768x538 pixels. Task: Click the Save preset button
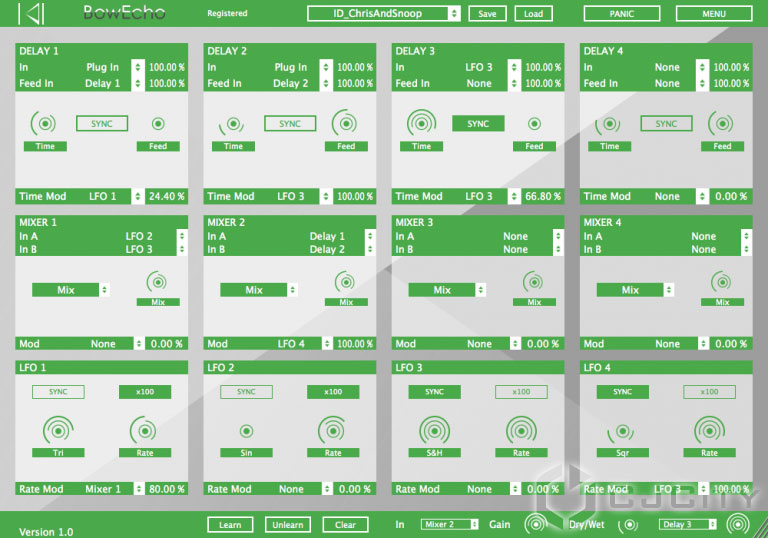point(487,14)
